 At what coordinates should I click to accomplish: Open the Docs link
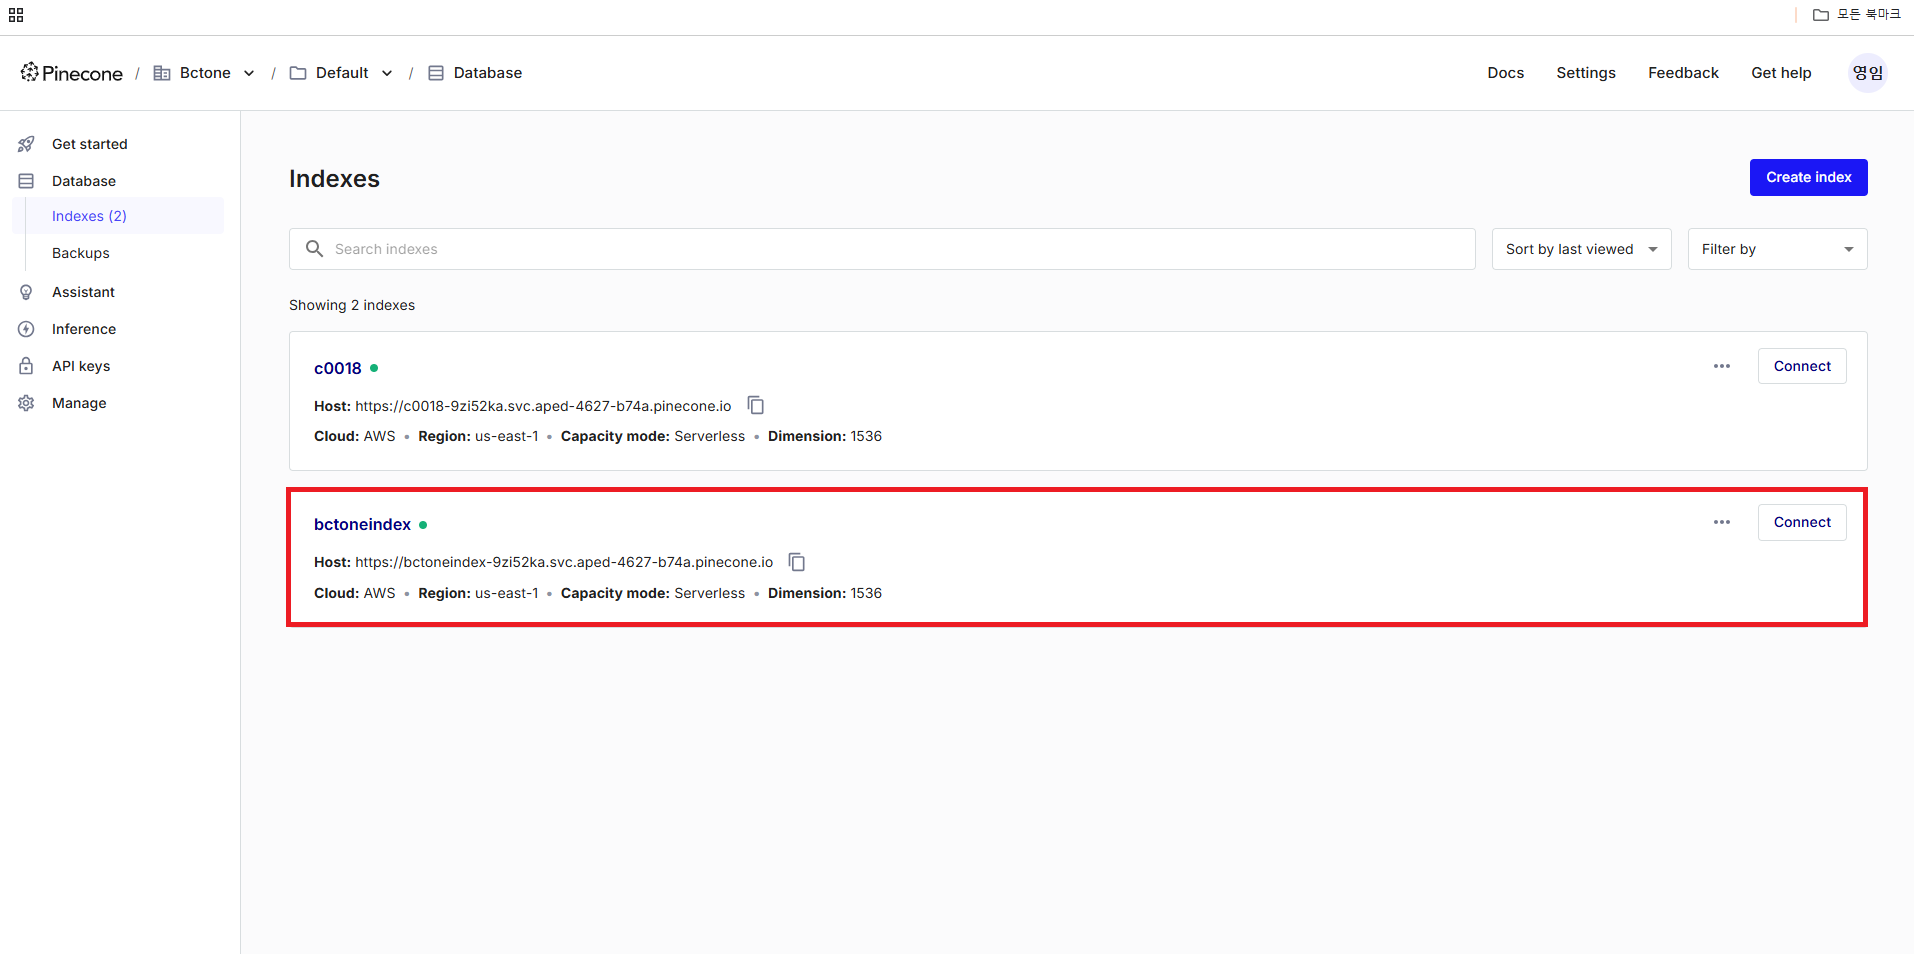[1505, 73]
